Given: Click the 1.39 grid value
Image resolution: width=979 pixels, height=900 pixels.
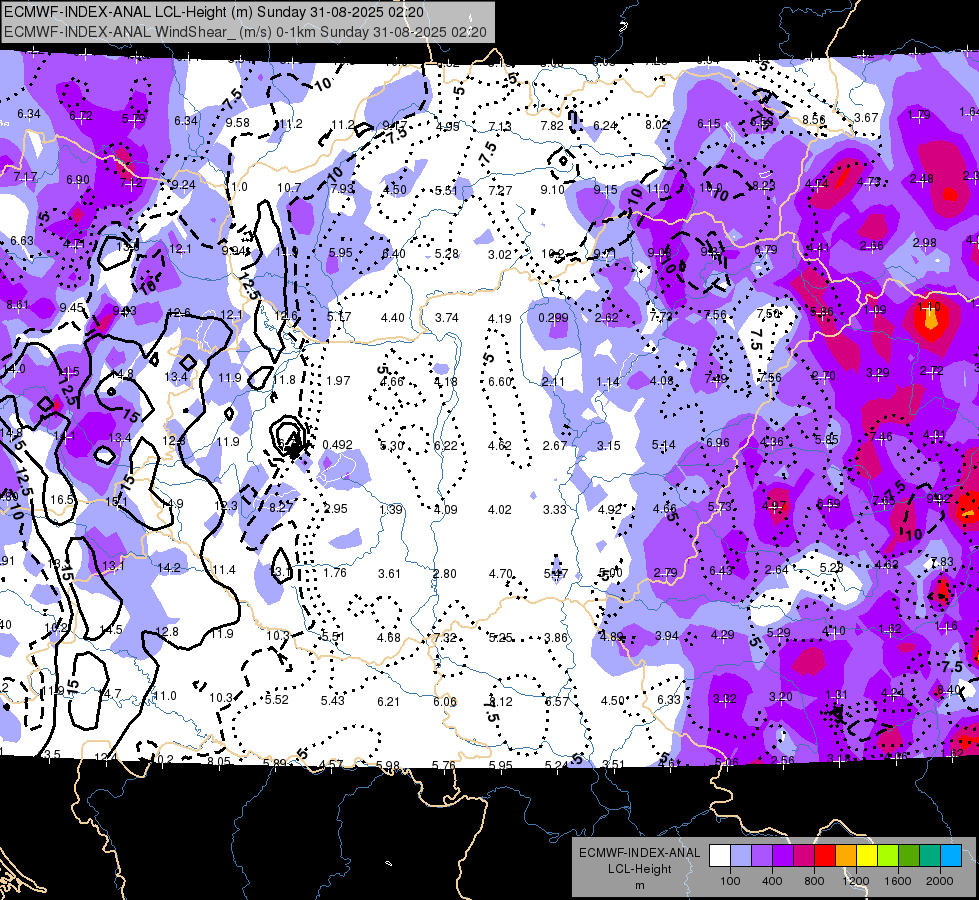Looking at the screenshot, I should click(391, 510).
